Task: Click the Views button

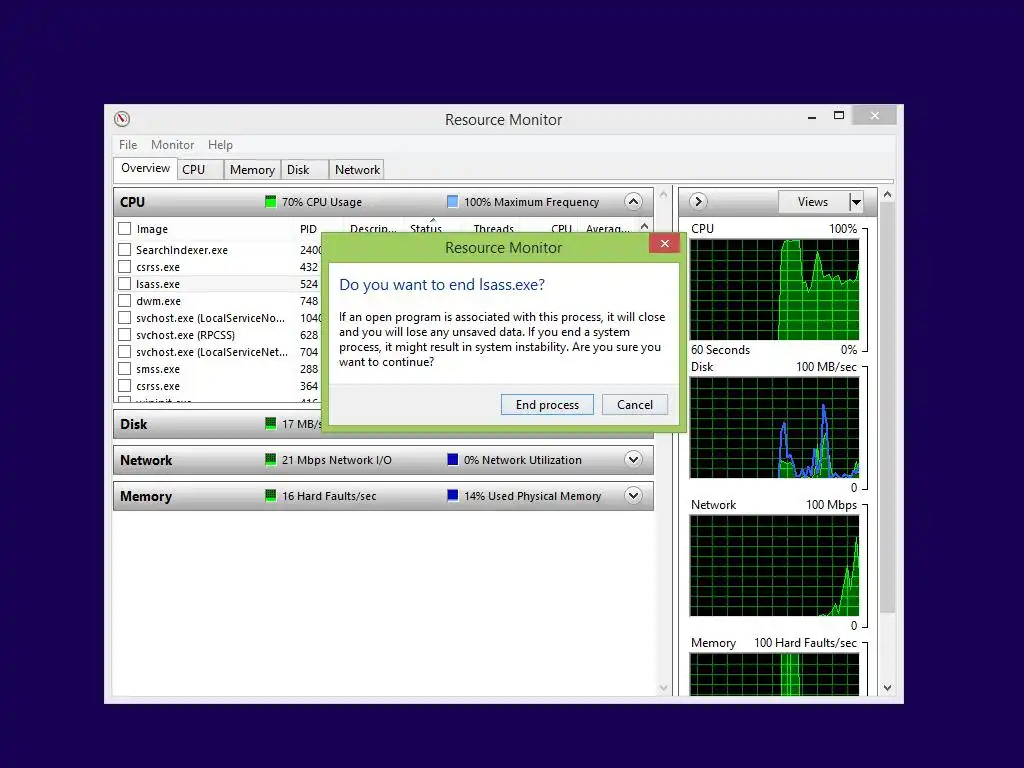Action: [813, 202]
